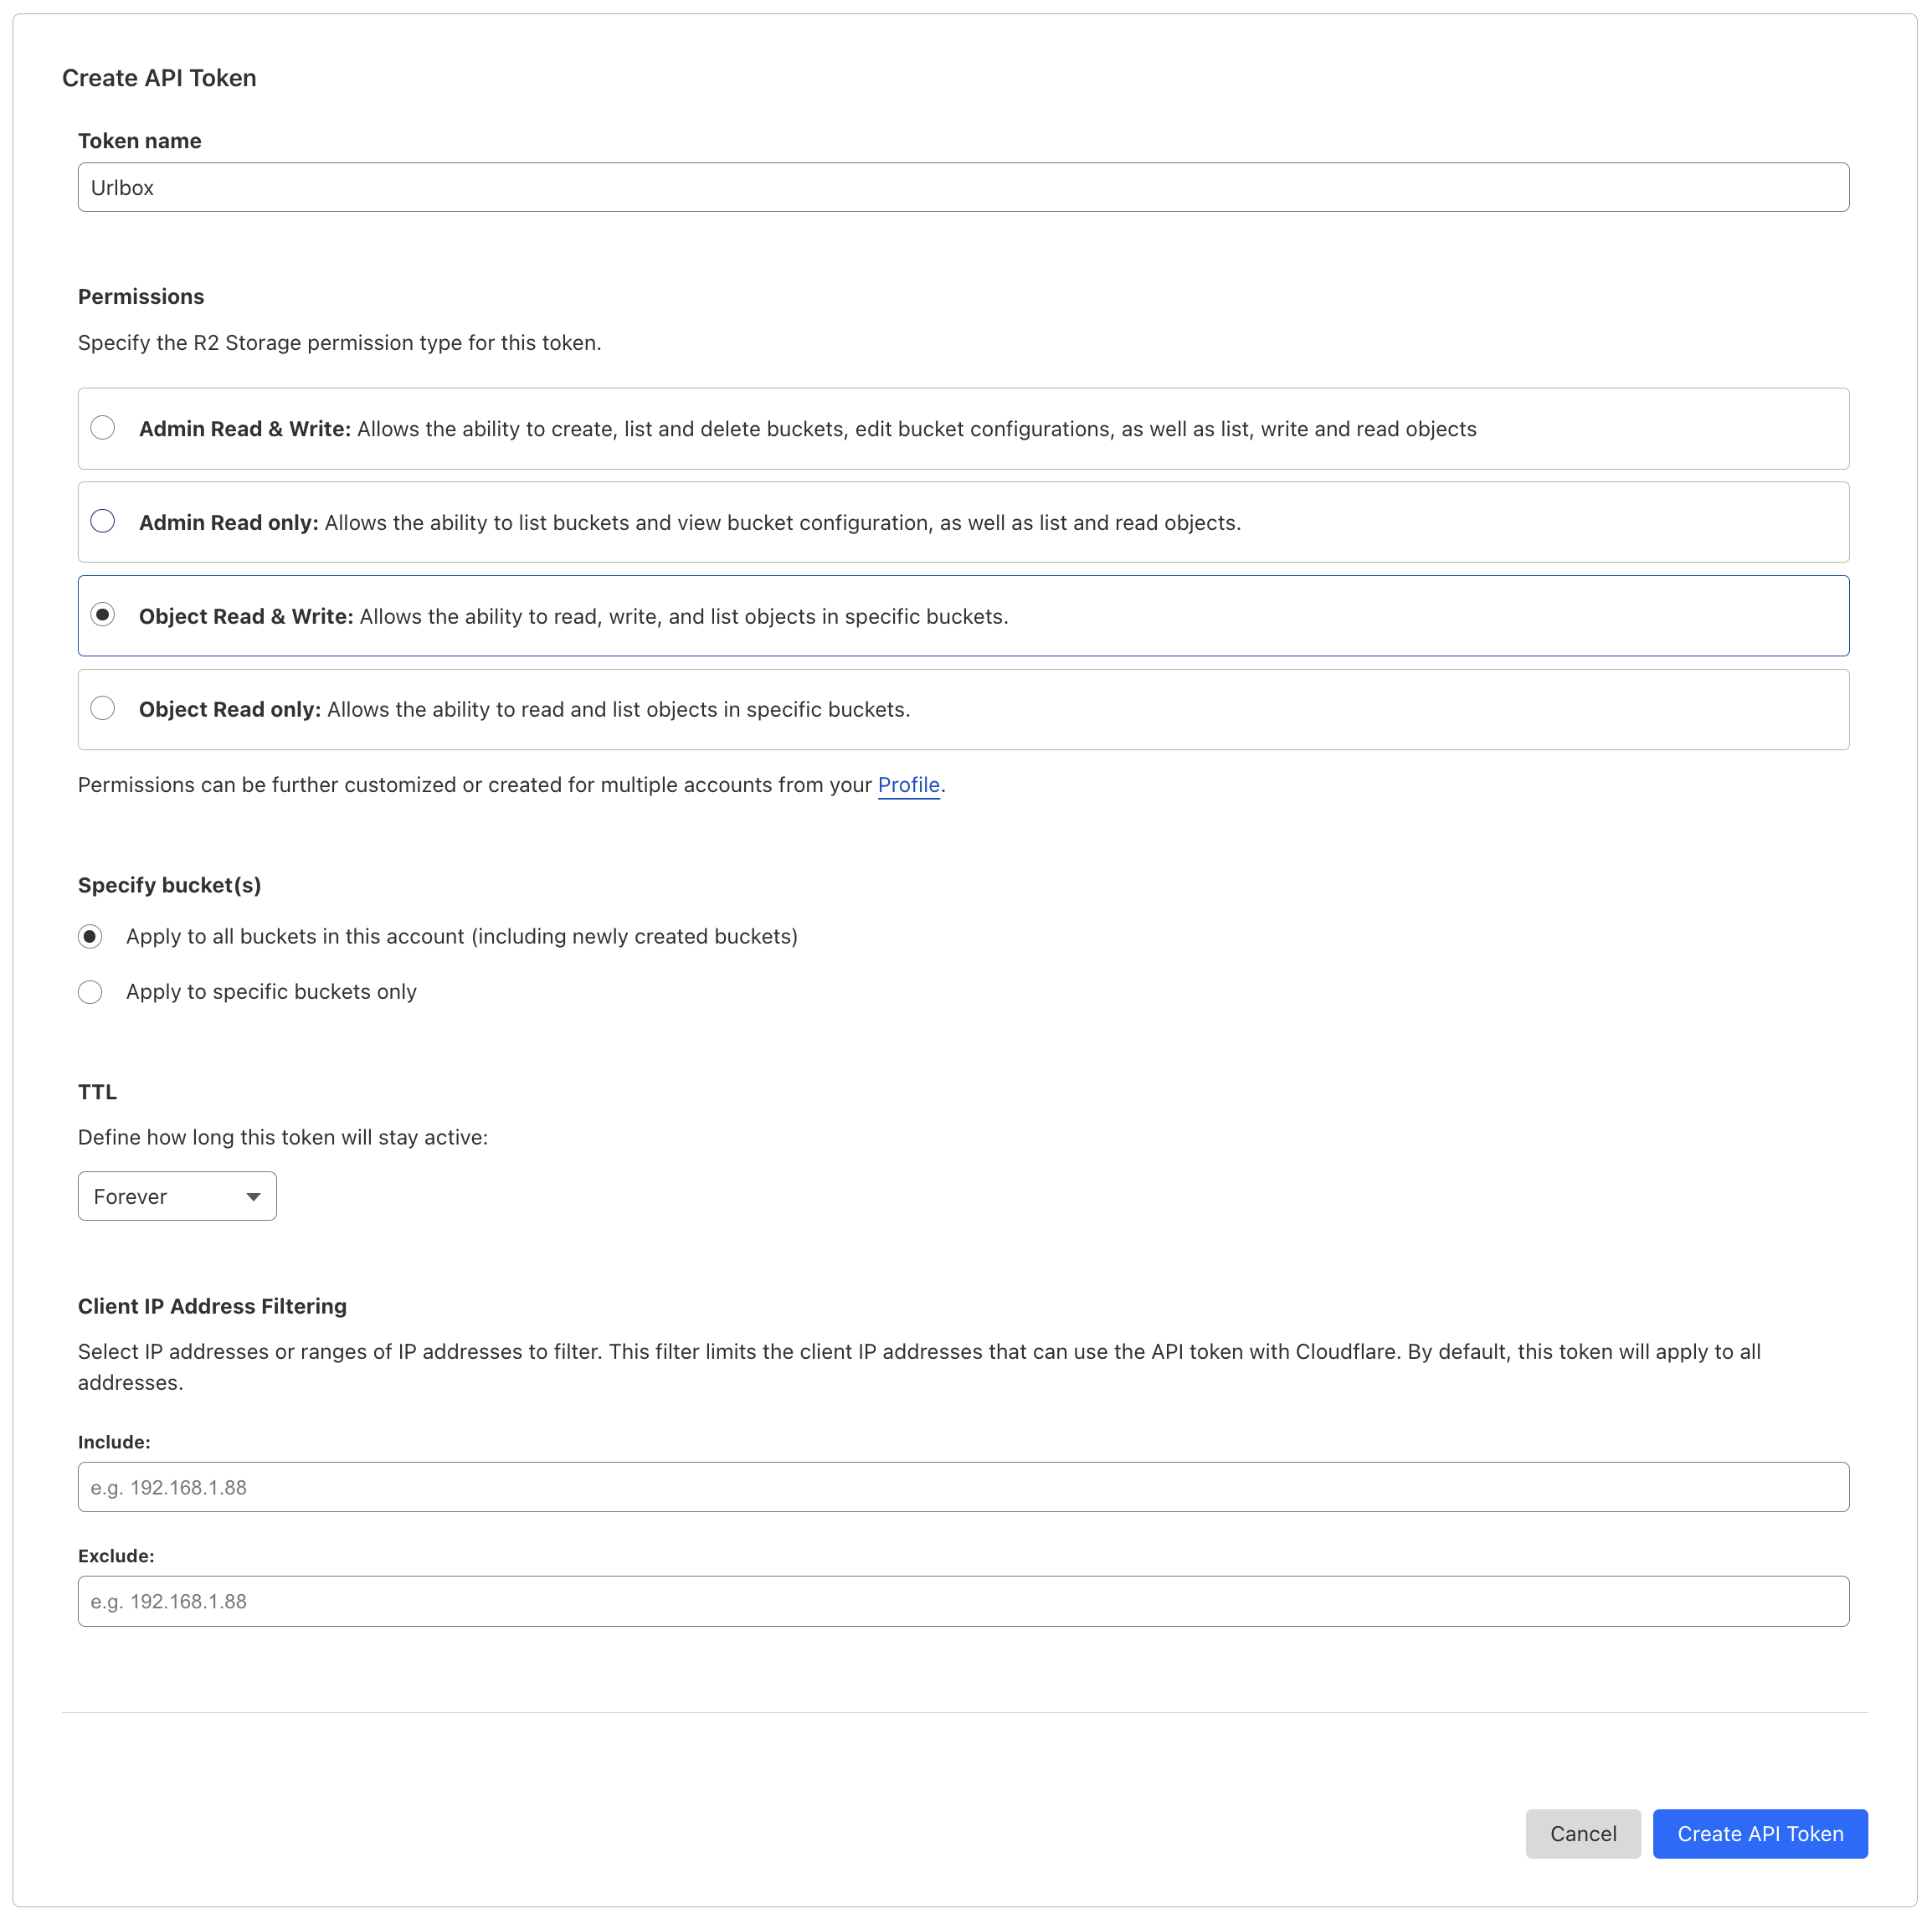1932x1924 pixels.
Task: Apply to all buckets radio option
Action: 90,936
